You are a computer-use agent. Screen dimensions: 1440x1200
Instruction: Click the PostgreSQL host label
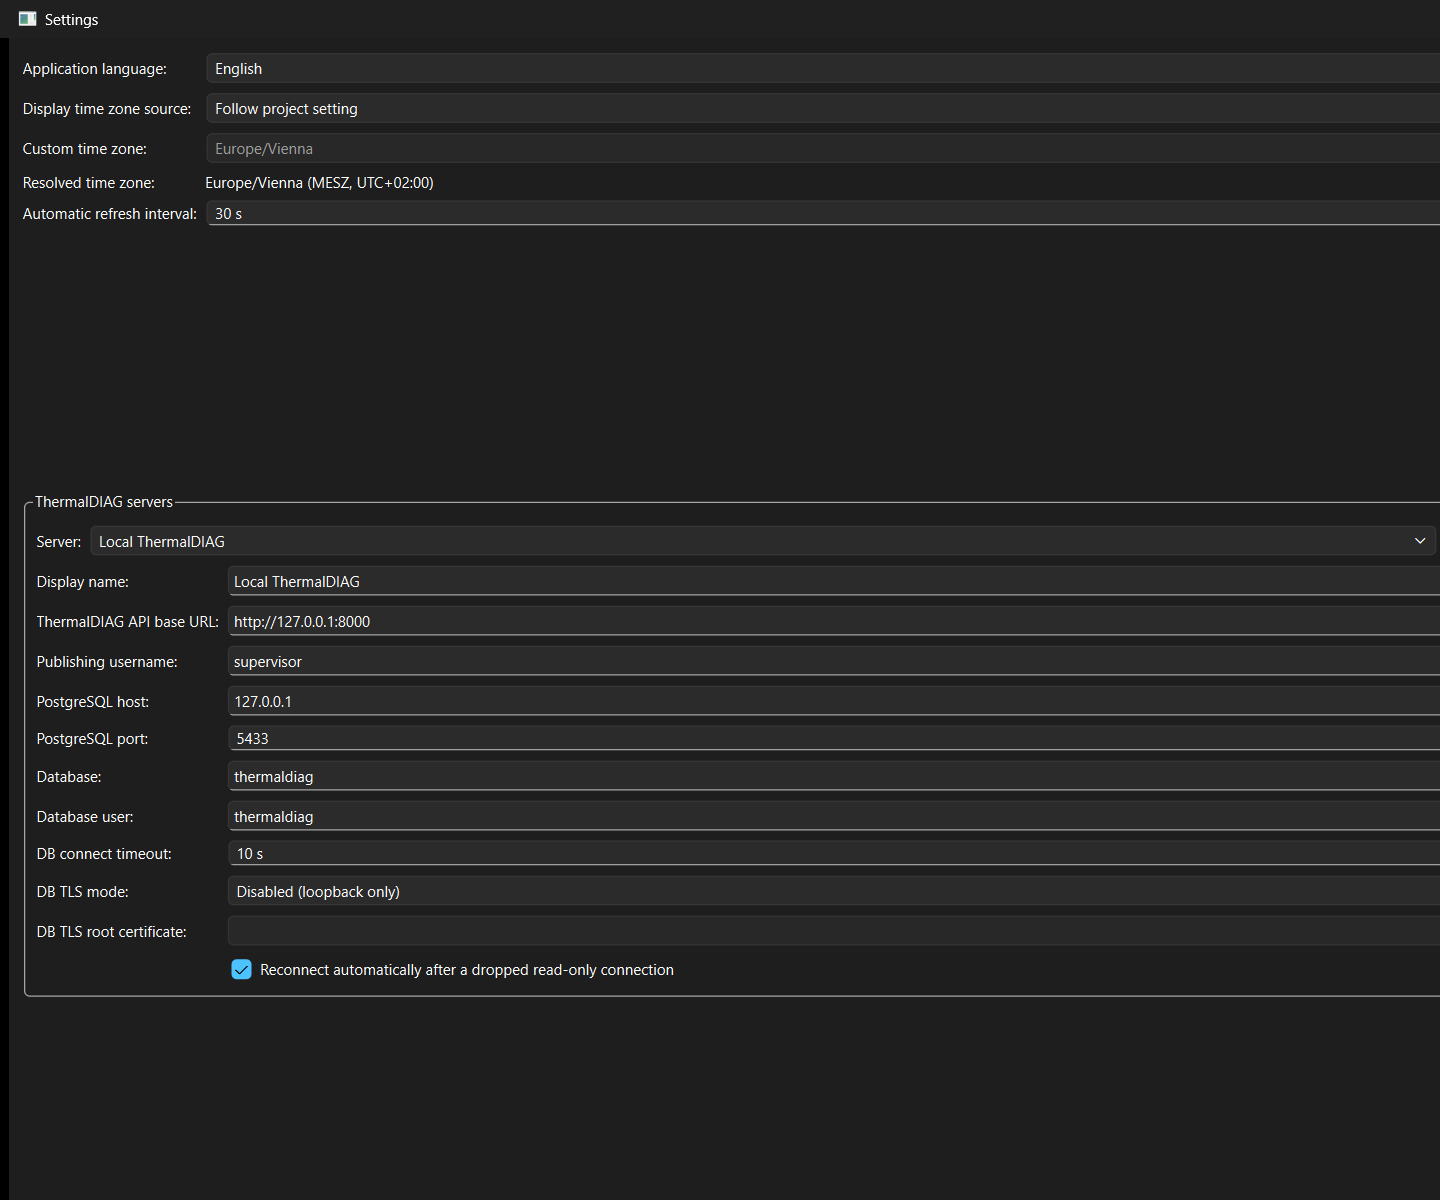tap(93, 702)
